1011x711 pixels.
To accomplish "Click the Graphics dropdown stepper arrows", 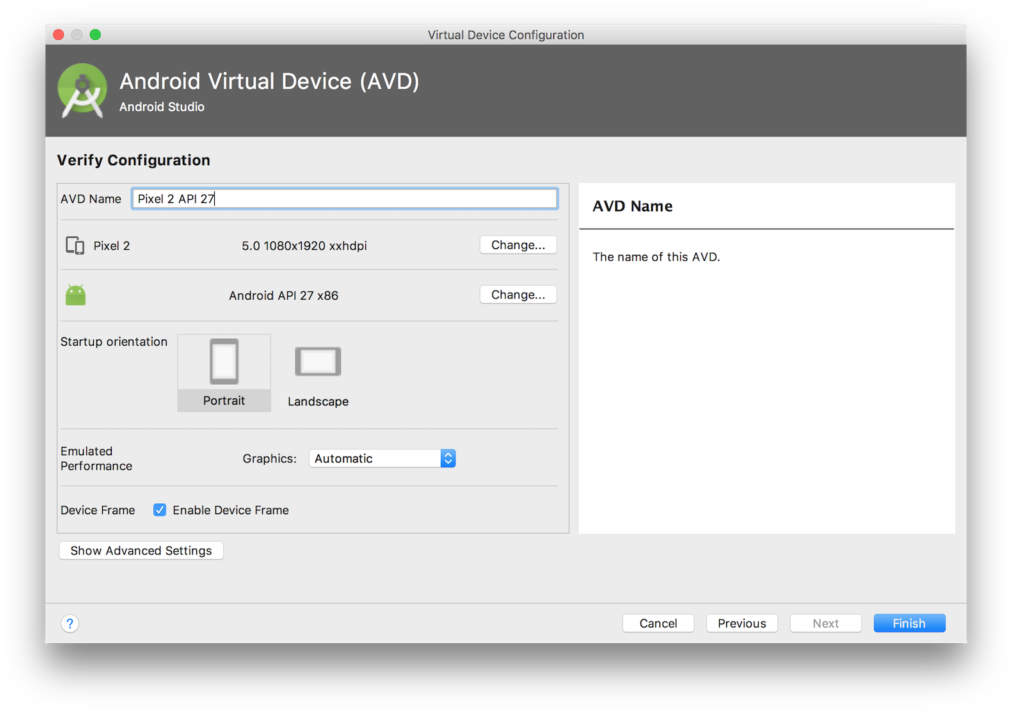I will click(x=447, y=458).
